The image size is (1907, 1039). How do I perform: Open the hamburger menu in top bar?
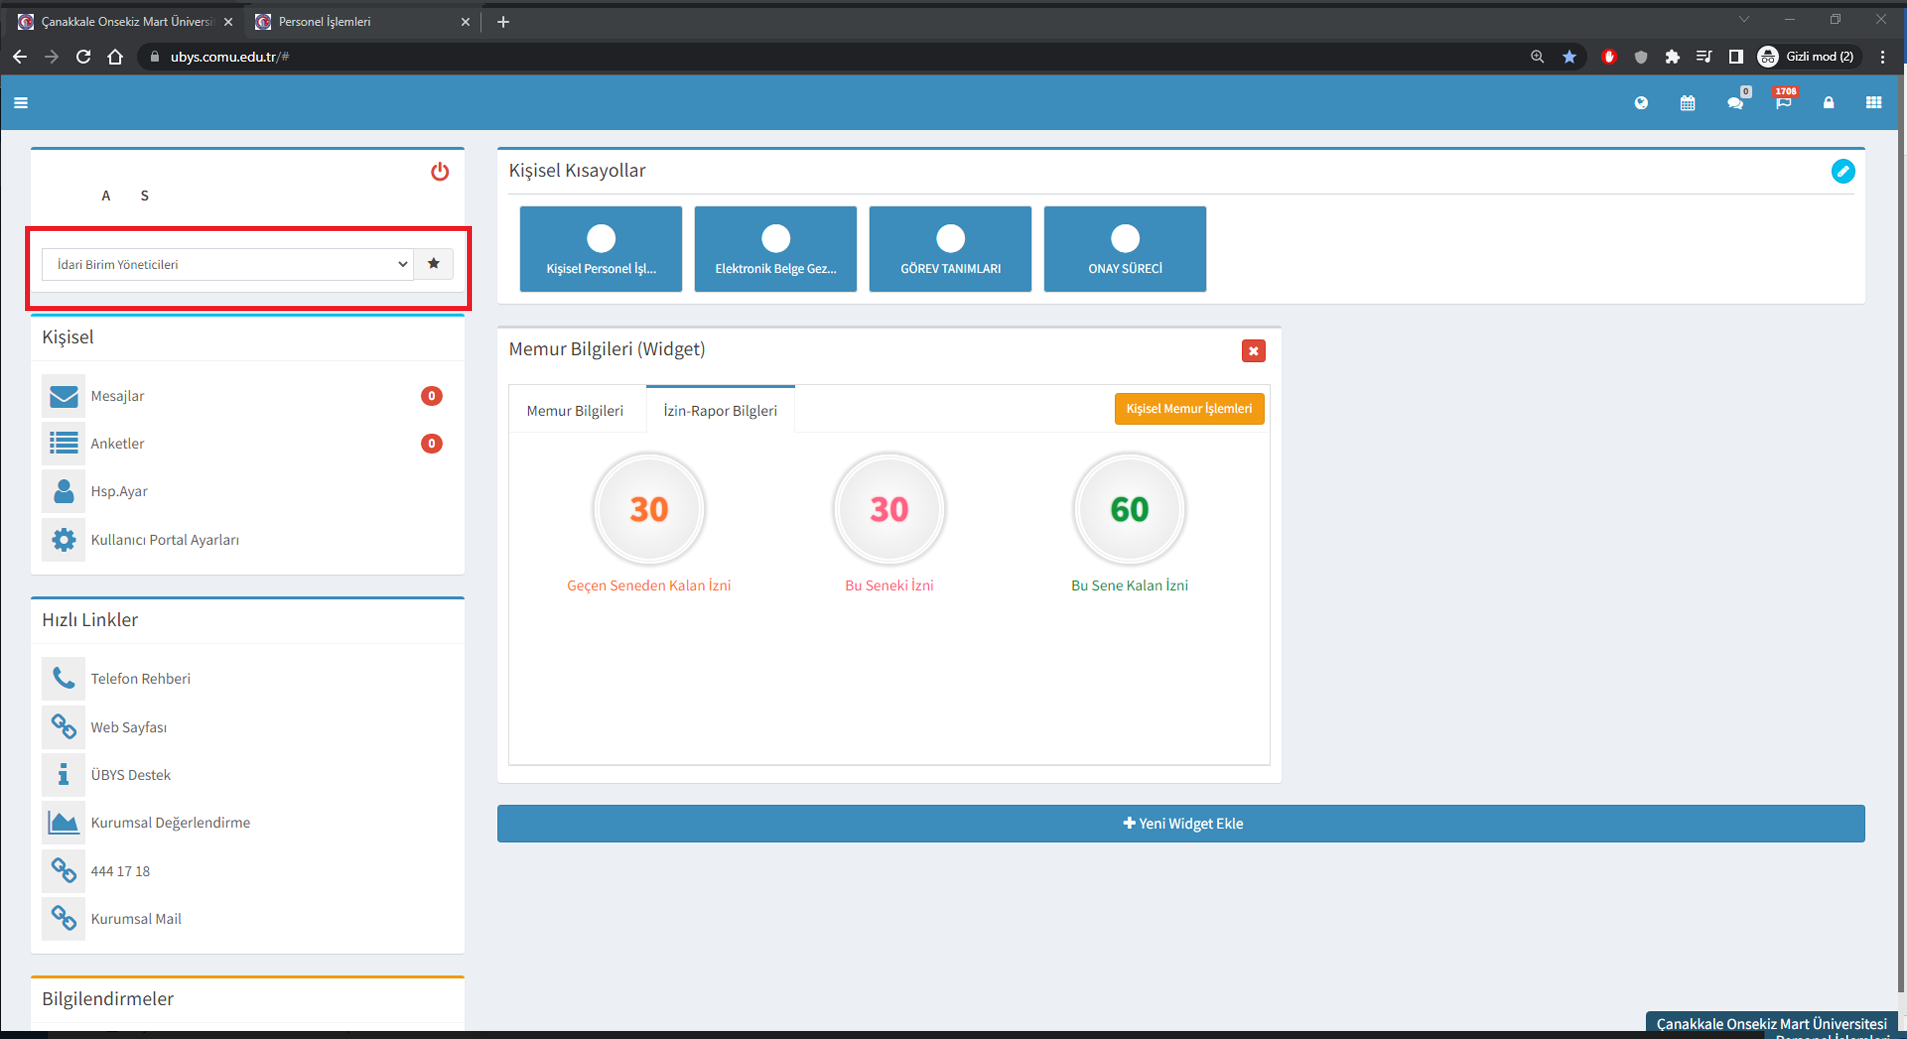21,103
